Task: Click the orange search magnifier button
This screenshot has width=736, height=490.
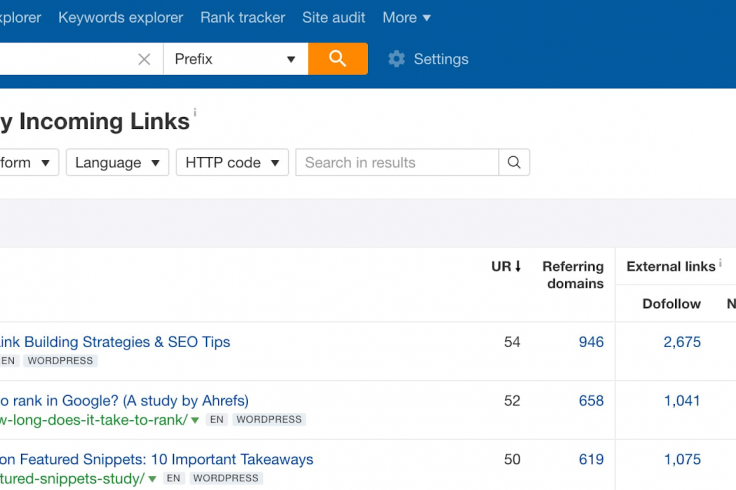Action: point(337,59)
